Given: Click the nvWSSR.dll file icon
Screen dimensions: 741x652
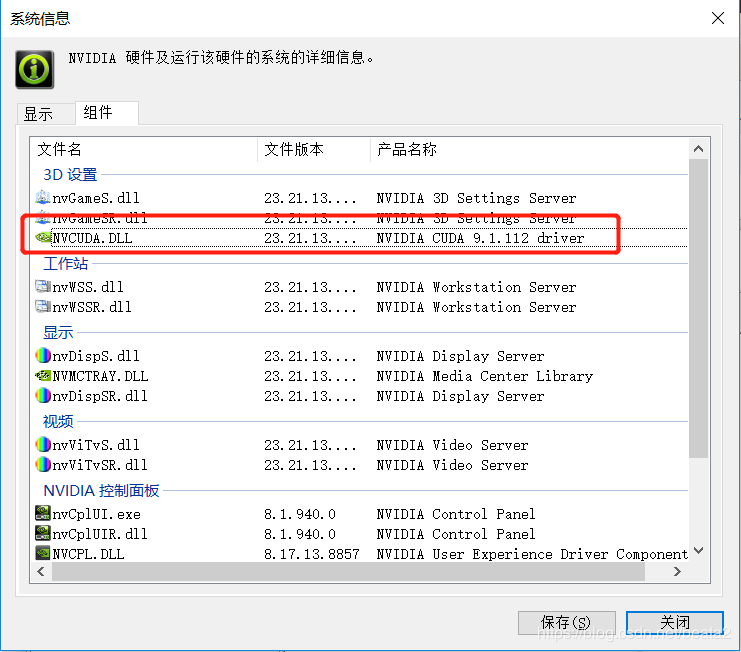Looking at the screenshot, I should 43,307.
